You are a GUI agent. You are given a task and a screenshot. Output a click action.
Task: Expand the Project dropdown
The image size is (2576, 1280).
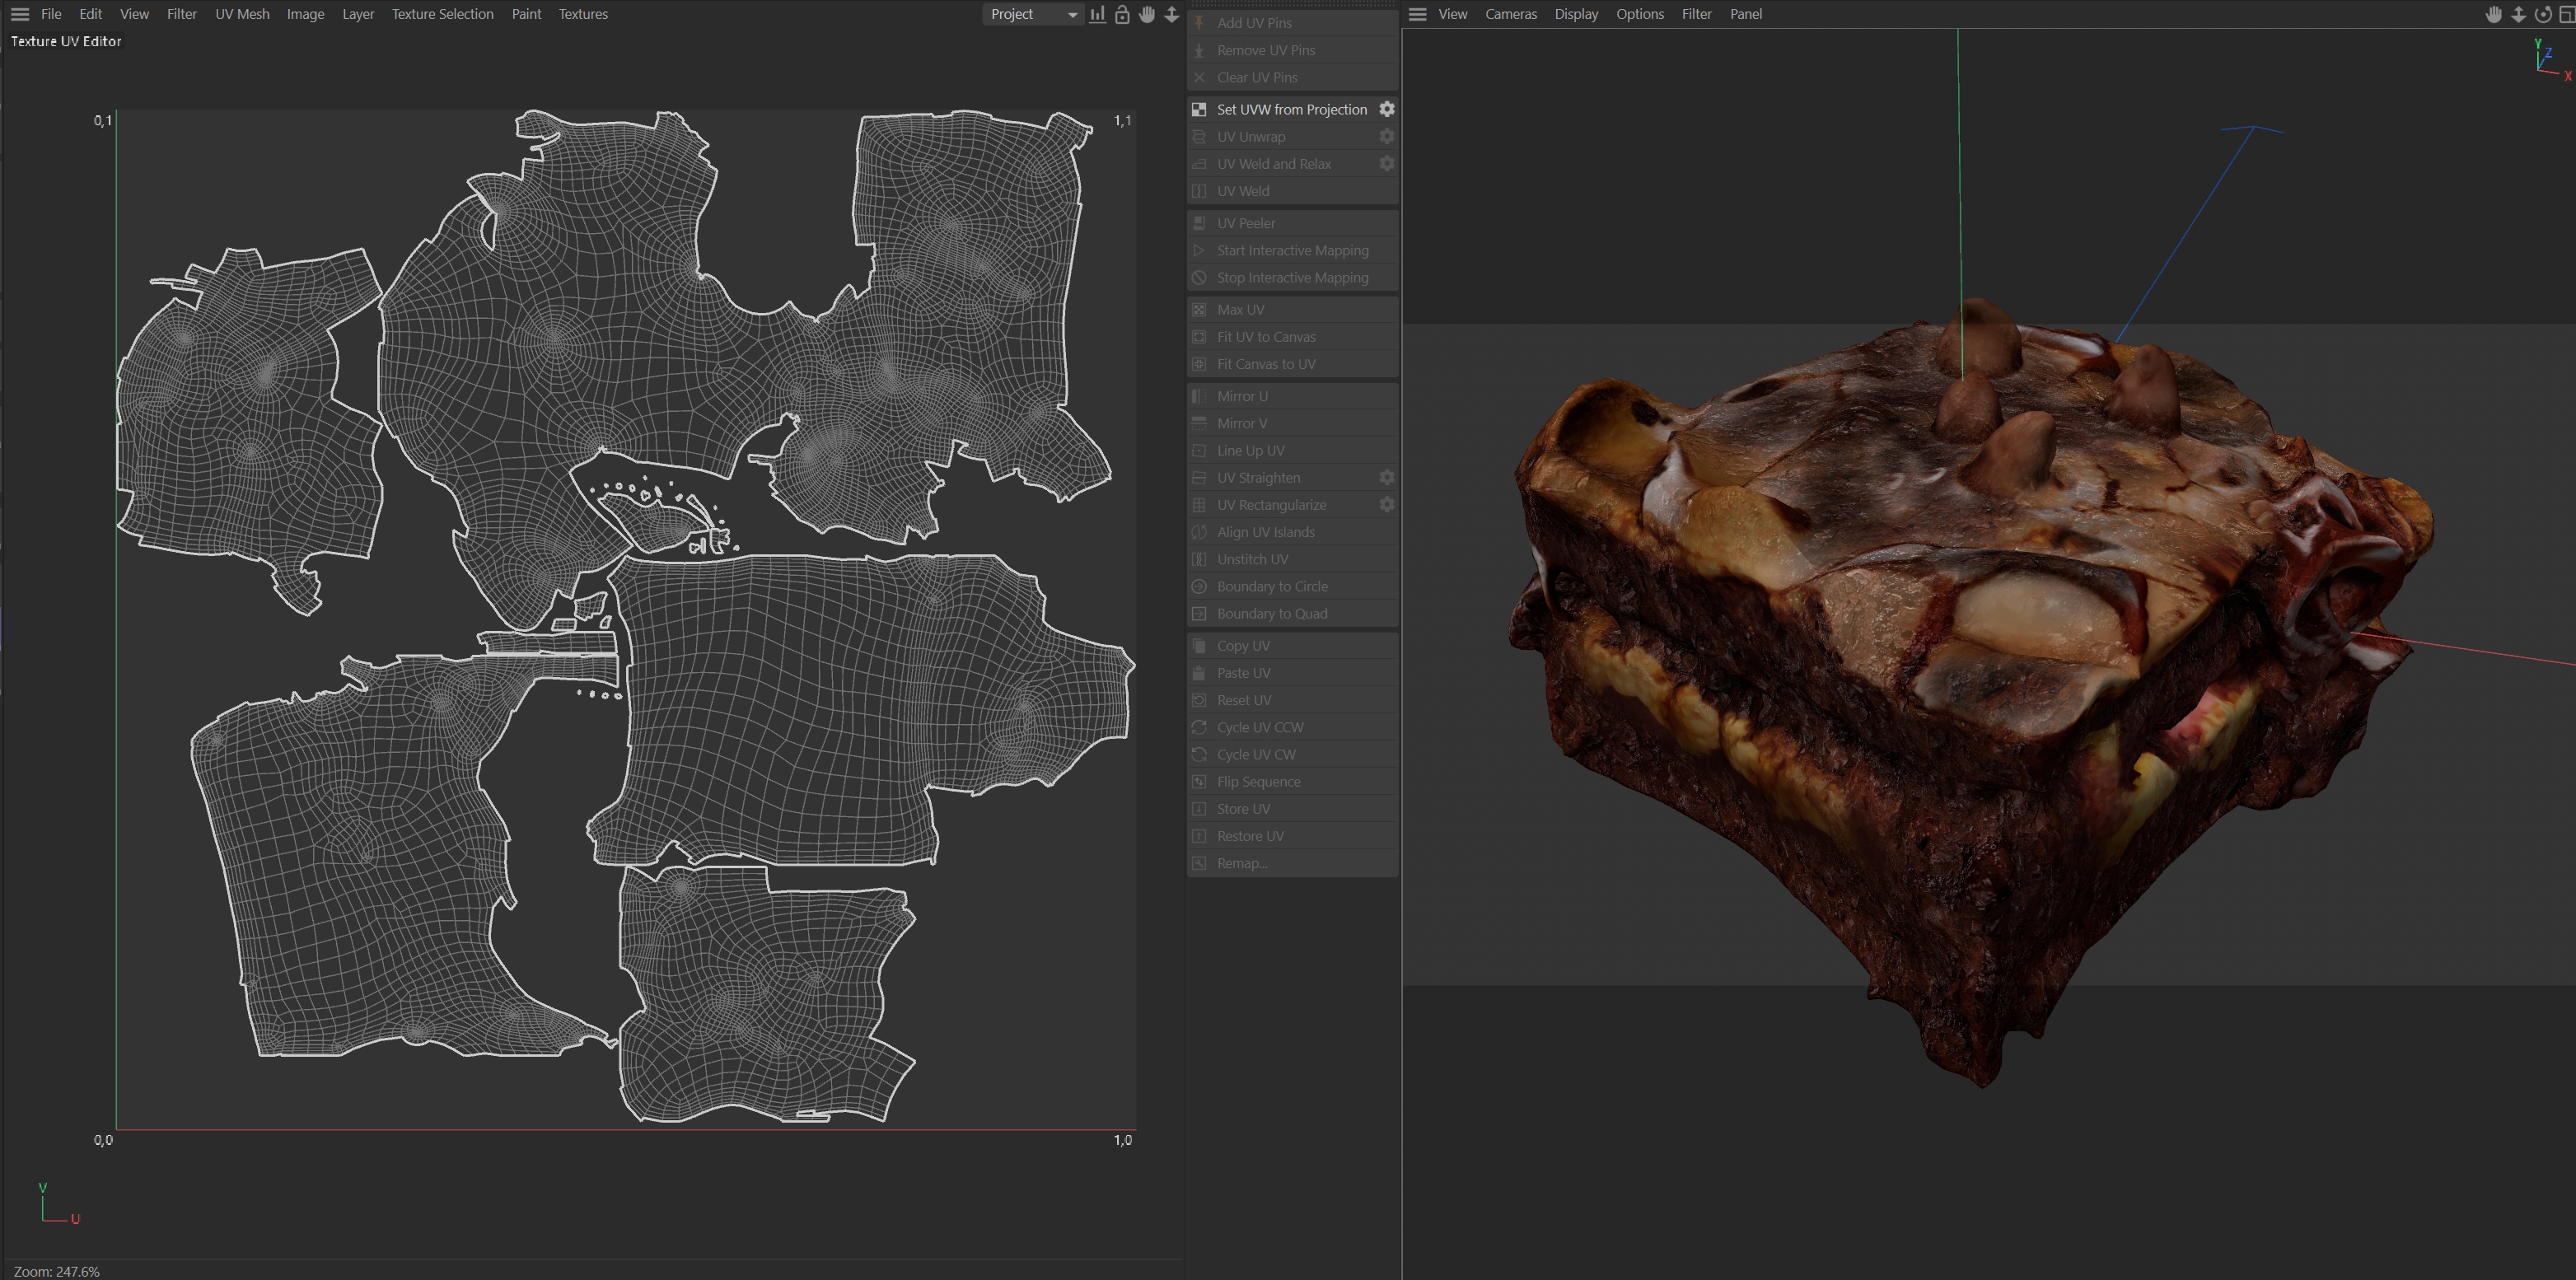click(1033, 14)
